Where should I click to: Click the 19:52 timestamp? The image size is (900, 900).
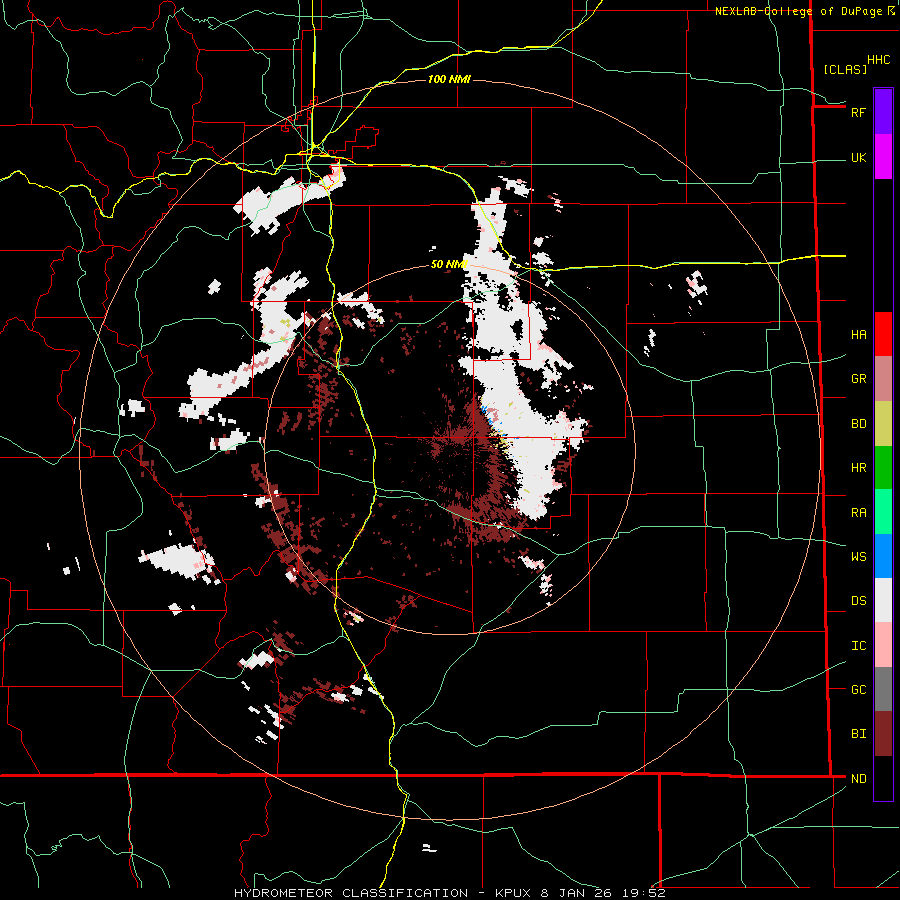click(x=642, y=893)
